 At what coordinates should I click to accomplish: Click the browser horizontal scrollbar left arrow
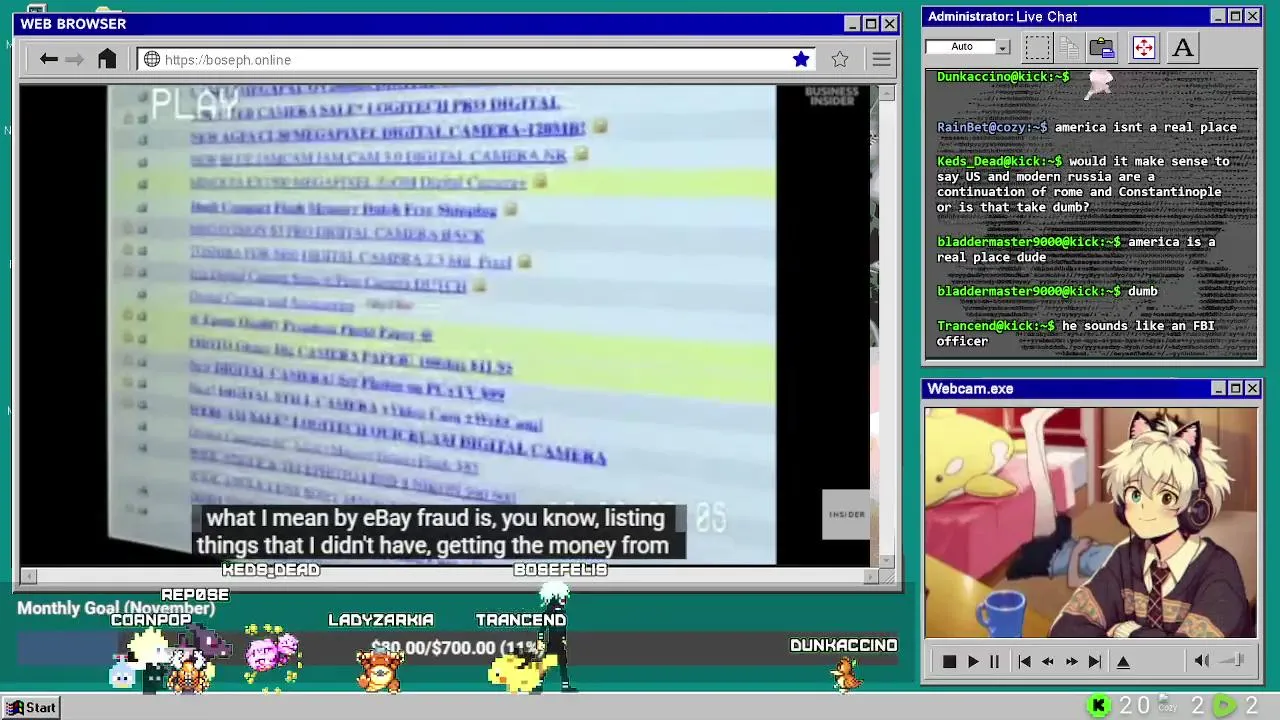[x=28, y=576]
